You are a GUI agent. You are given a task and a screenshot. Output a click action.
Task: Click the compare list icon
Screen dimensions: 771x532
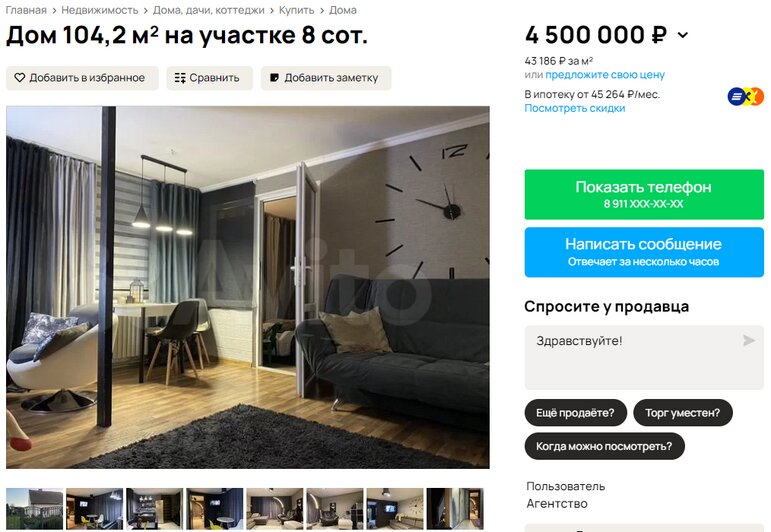[180, 78]
